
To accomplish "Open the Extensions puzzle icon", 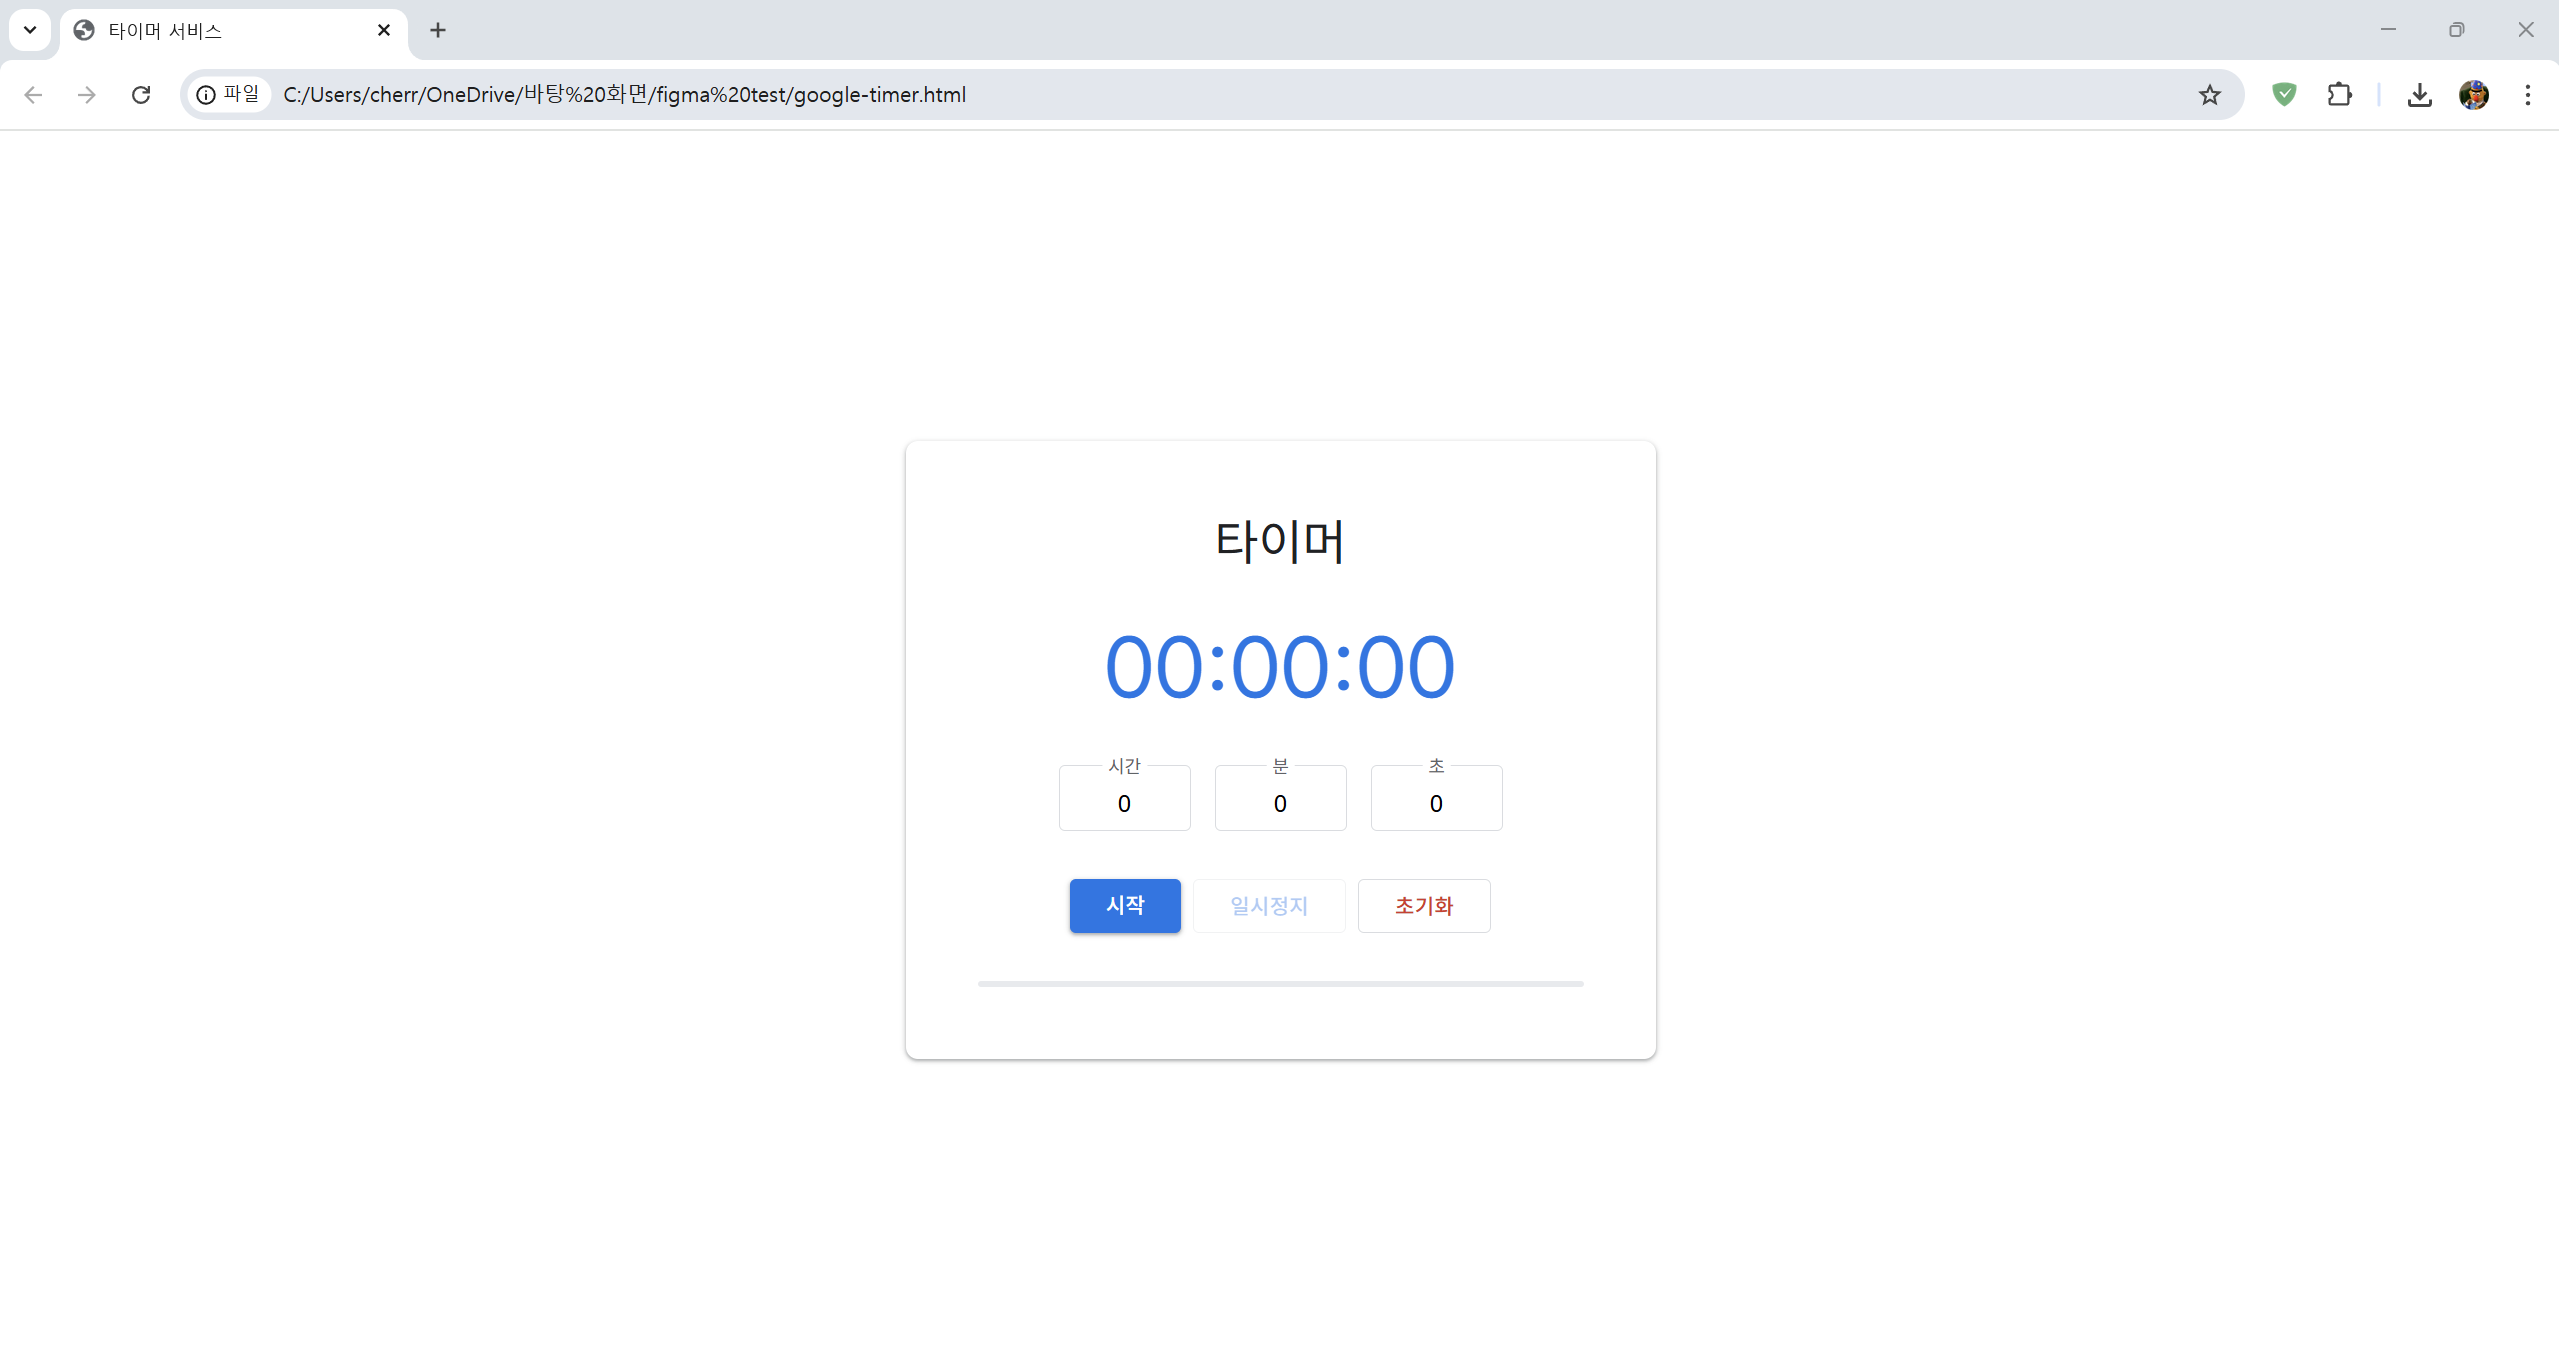I will coord(2339,95).
